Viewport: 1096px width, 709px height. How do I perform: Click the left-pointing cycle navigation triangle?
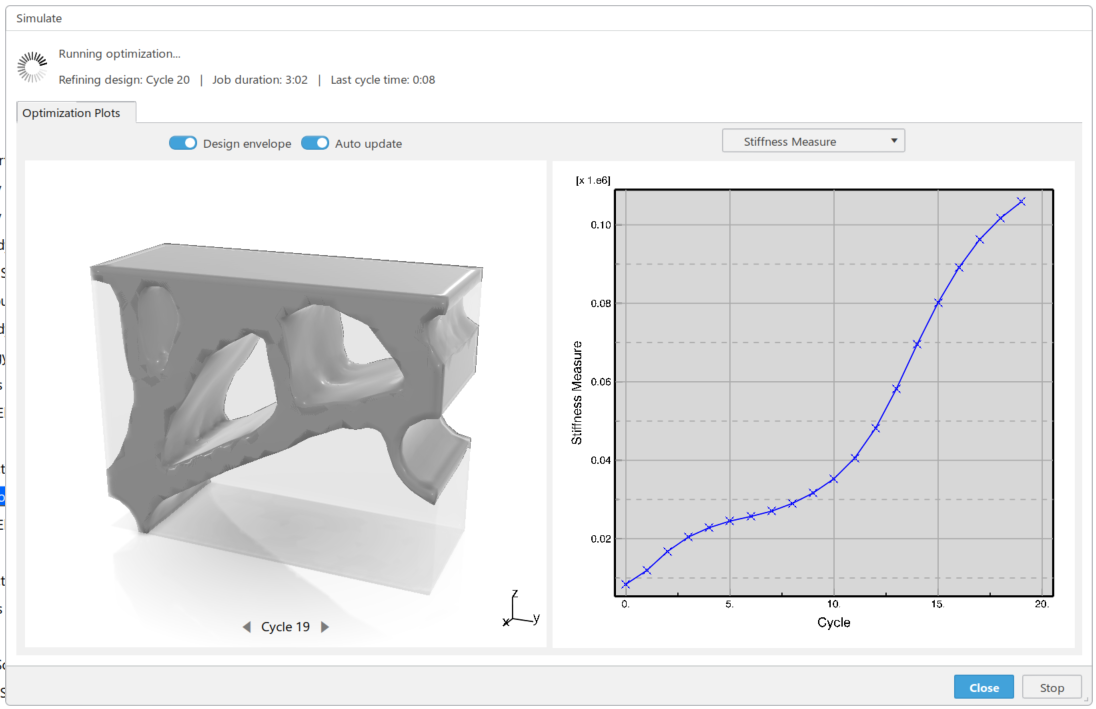(246, 626)
